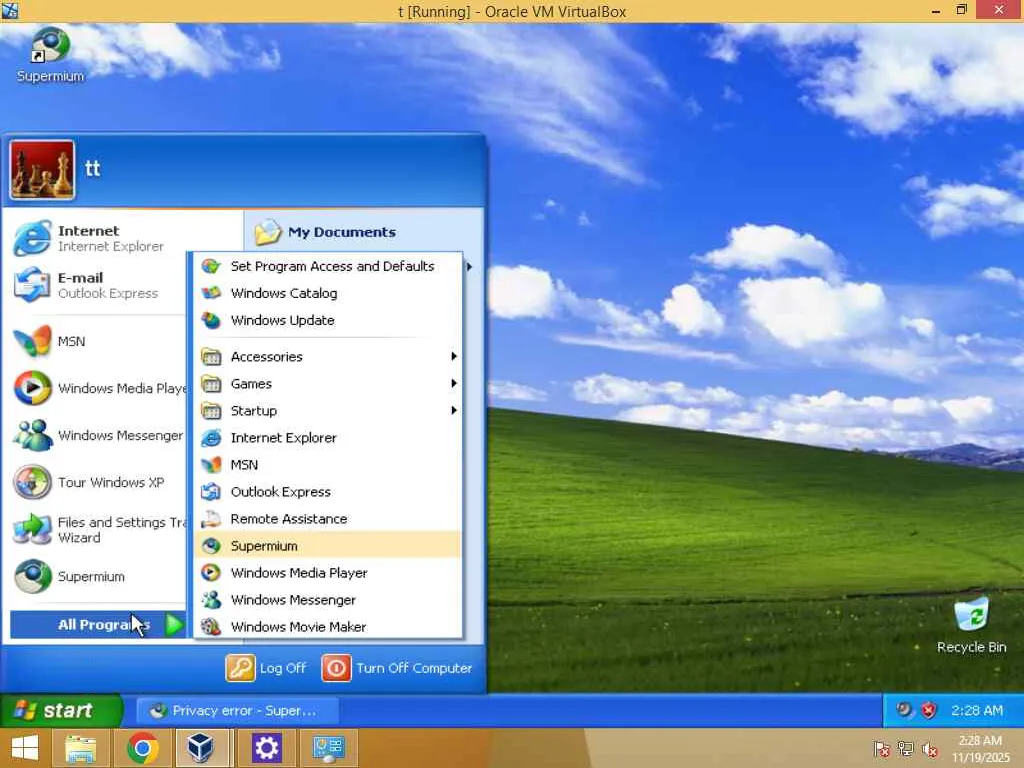Select Windows Update in programs list

click(328, 321)
